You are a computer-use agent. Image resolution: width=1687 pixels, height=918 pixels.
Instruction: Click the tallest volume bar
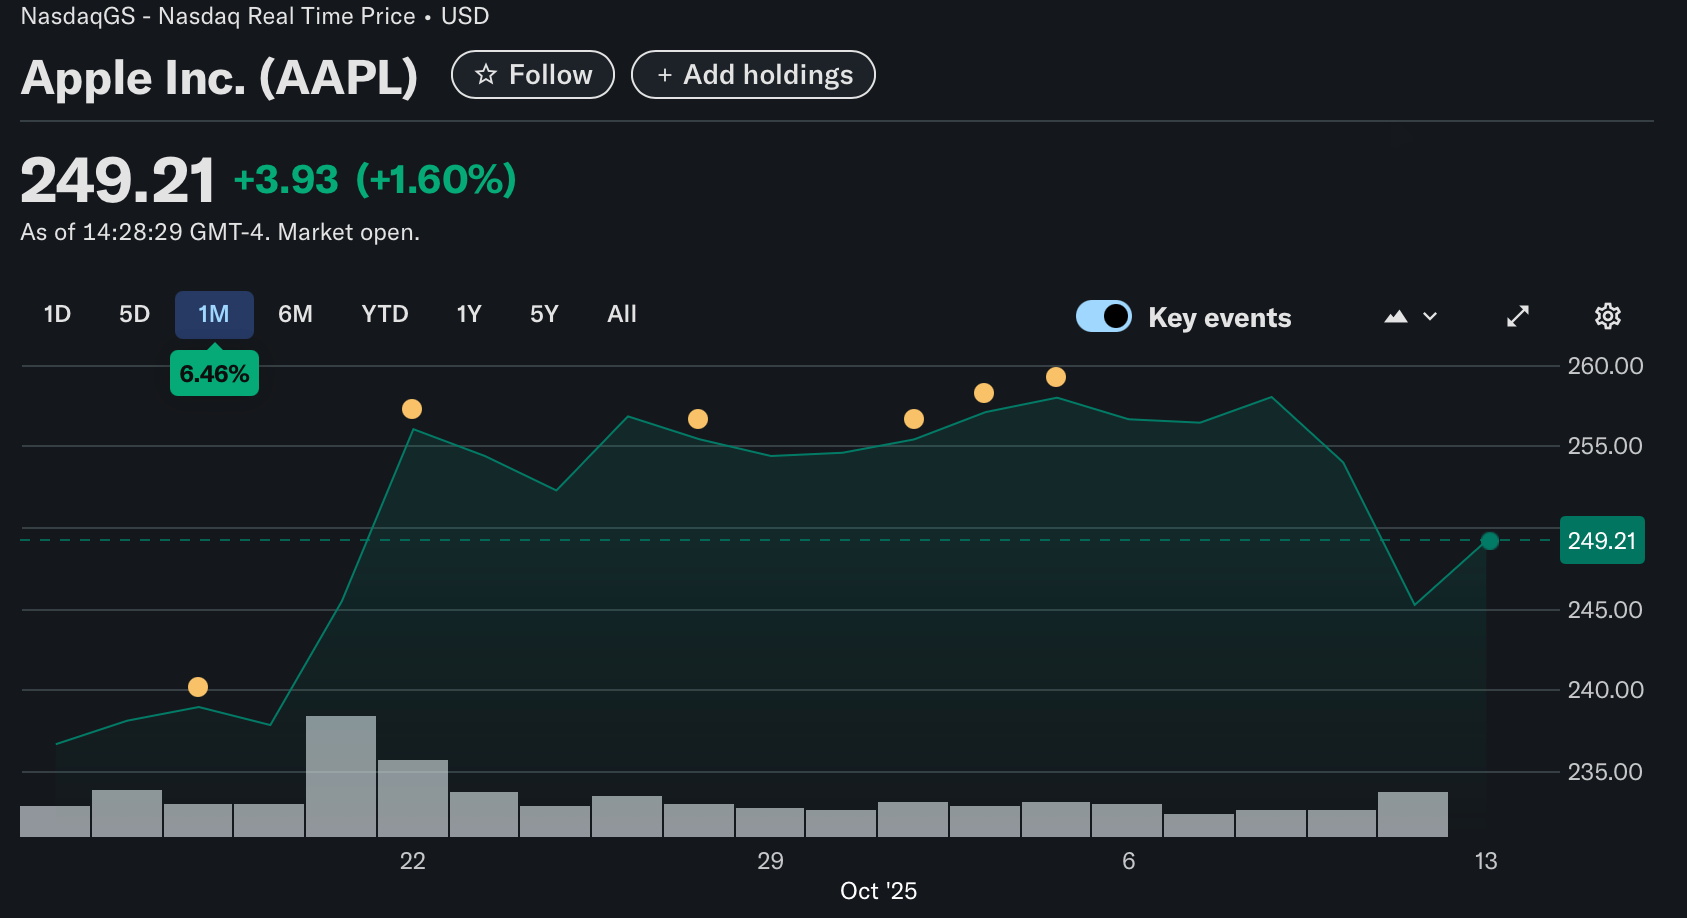pyautogui.click(x=341, y=776)
